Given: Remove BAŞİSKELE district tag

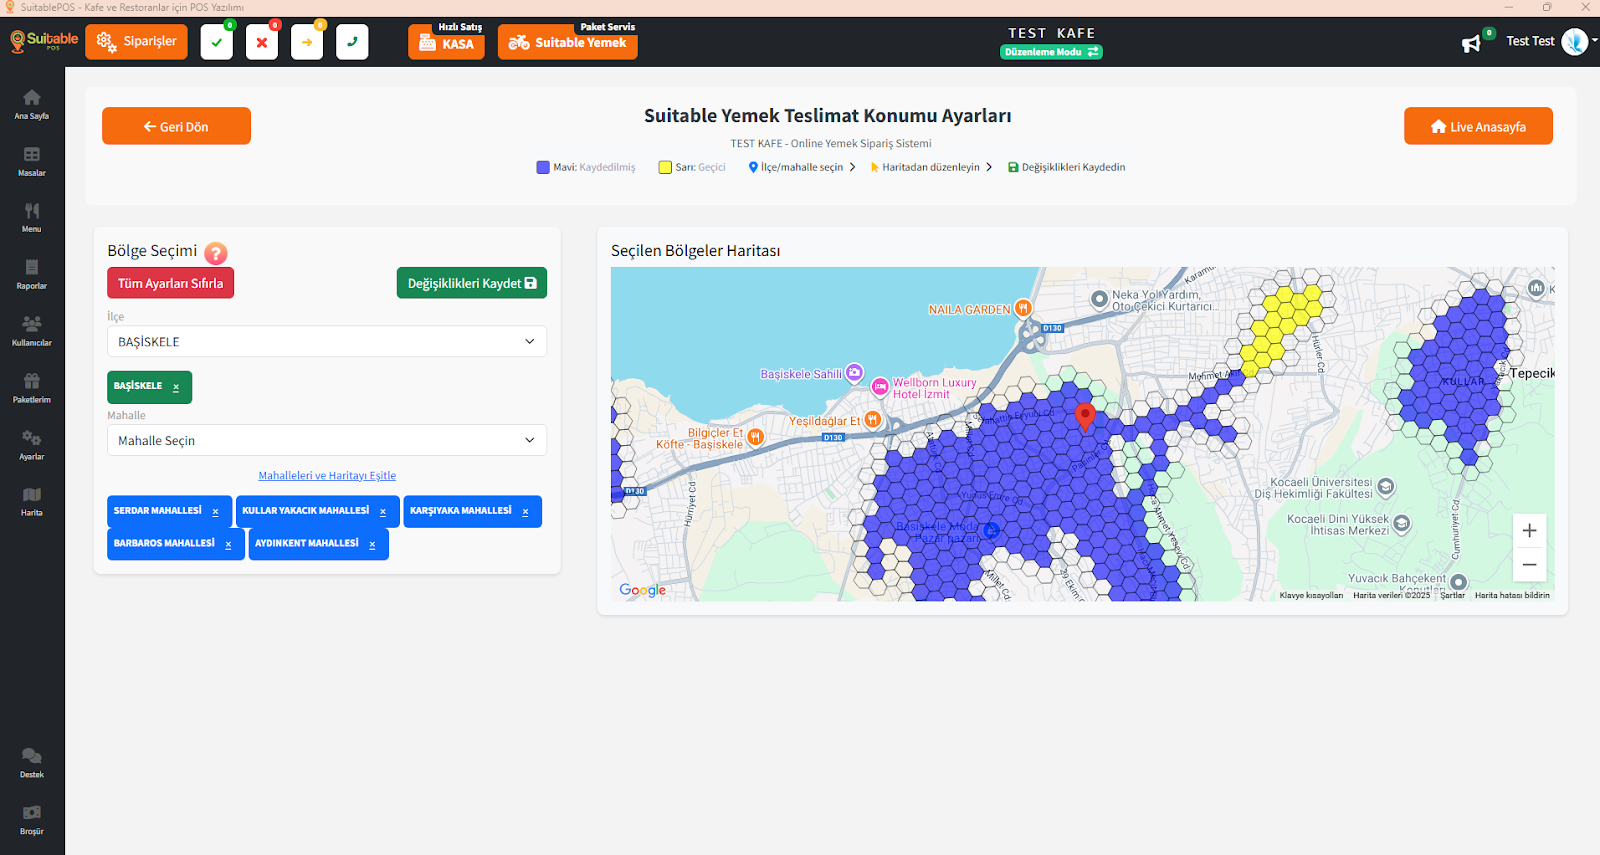Looking at the screenshot, I should point(176,388).
